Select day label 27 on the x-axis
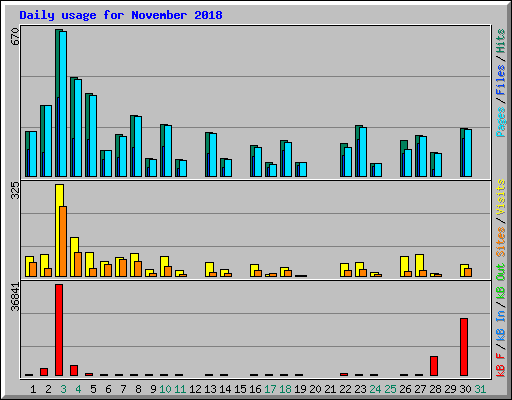This screenshot has width=512, height=400. click(420, 389)
